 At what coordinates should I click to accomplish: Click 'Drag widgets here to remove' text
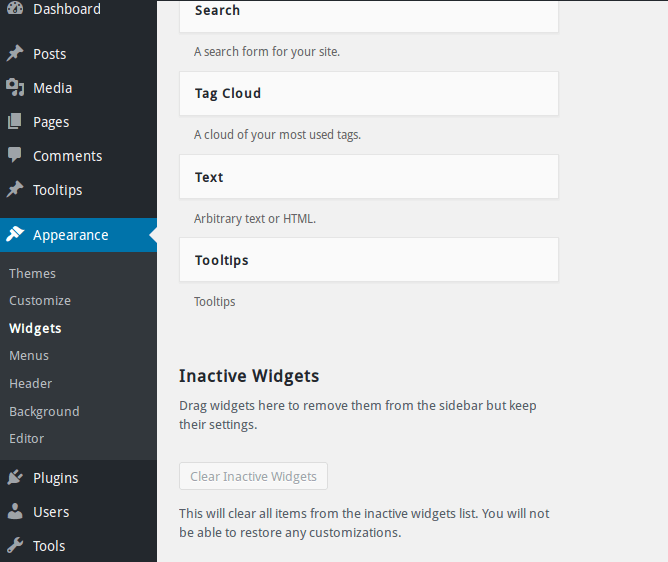pos(358,415)
